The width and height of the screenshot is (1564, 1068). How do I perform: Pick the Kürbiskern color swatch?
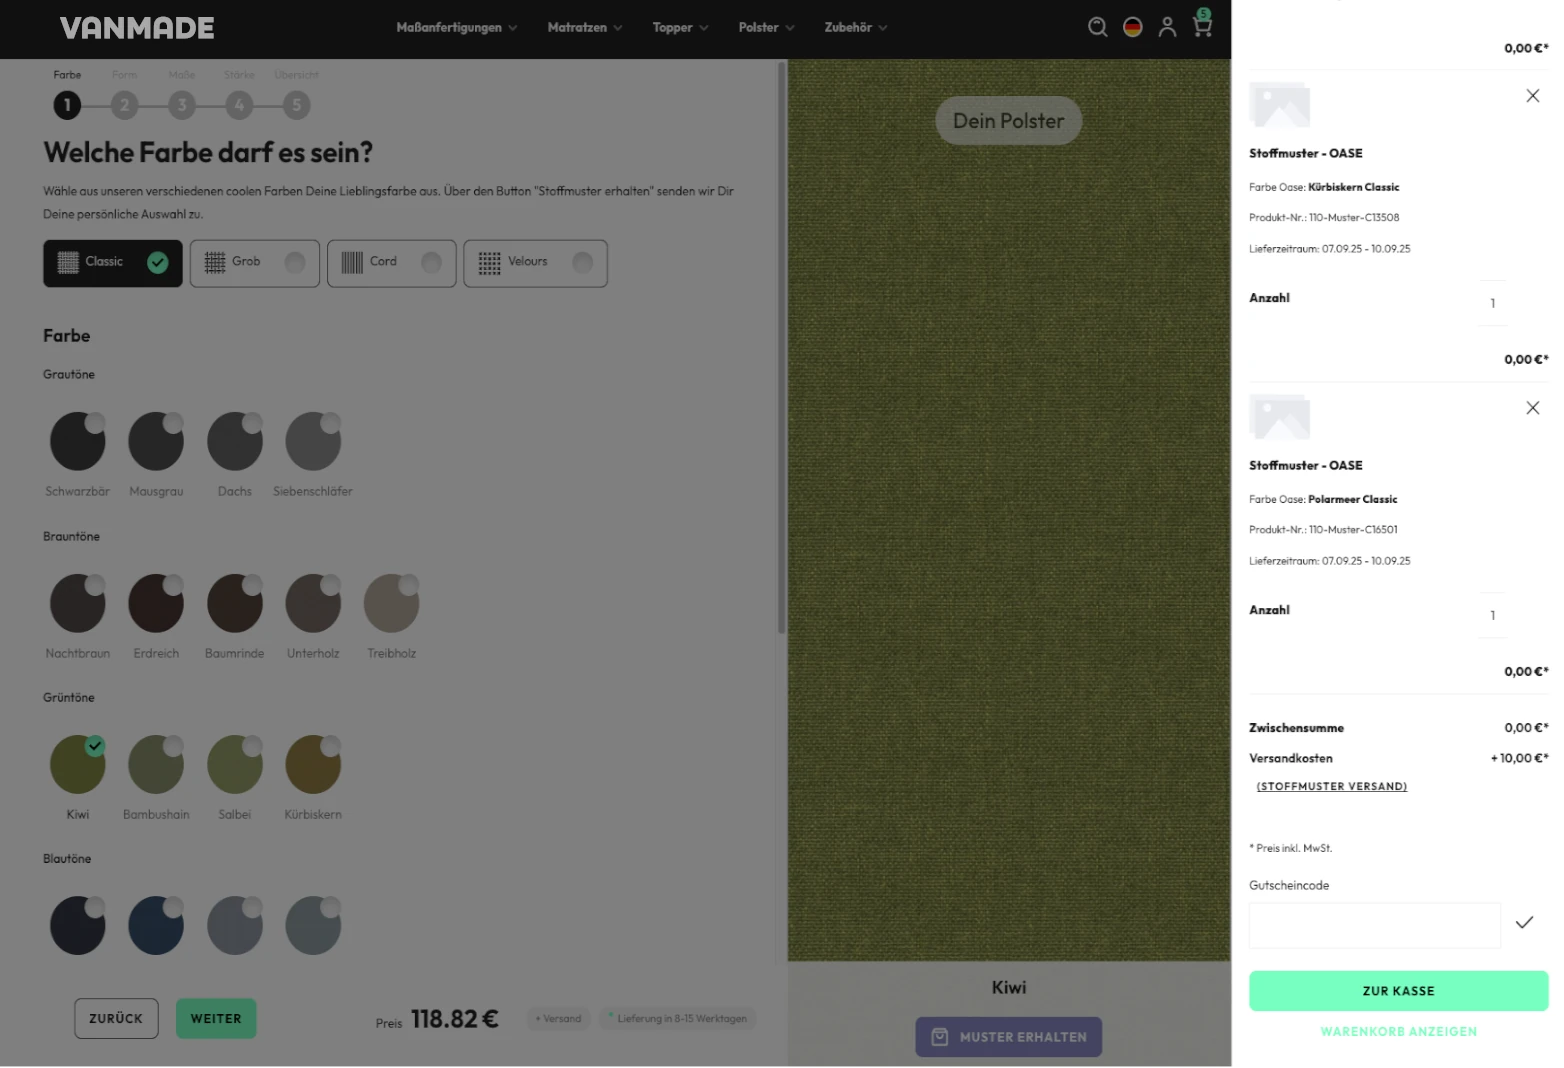313,765
